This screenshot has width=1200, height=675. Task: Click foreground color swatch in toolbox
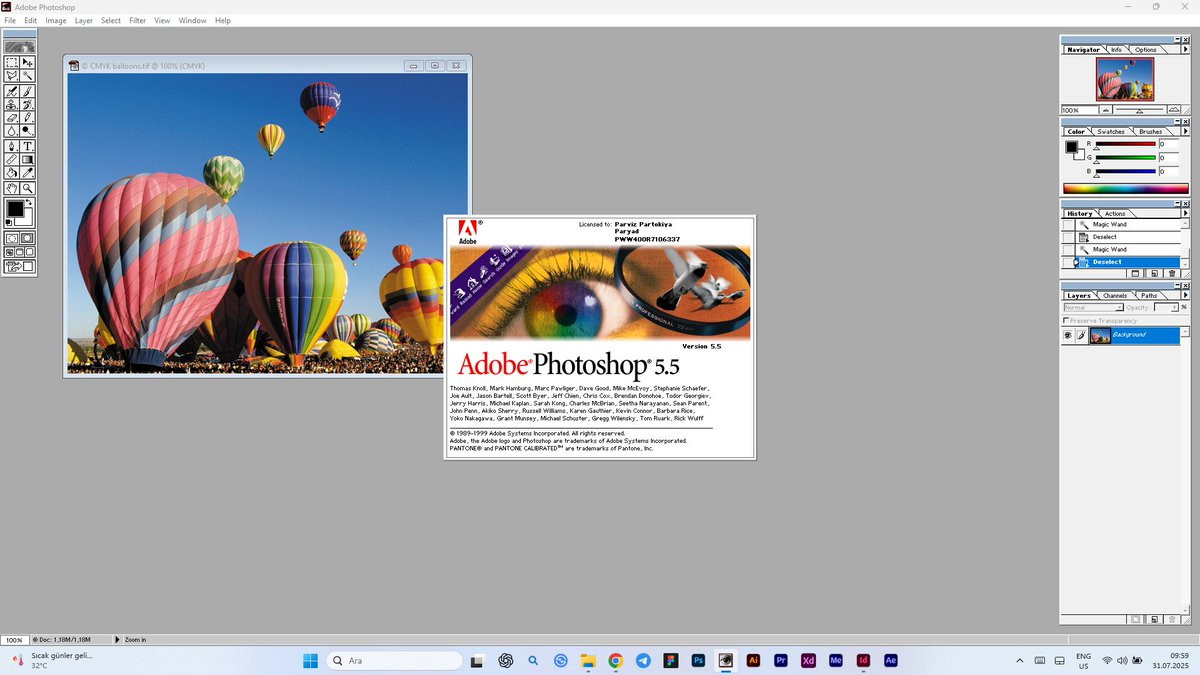15,208
